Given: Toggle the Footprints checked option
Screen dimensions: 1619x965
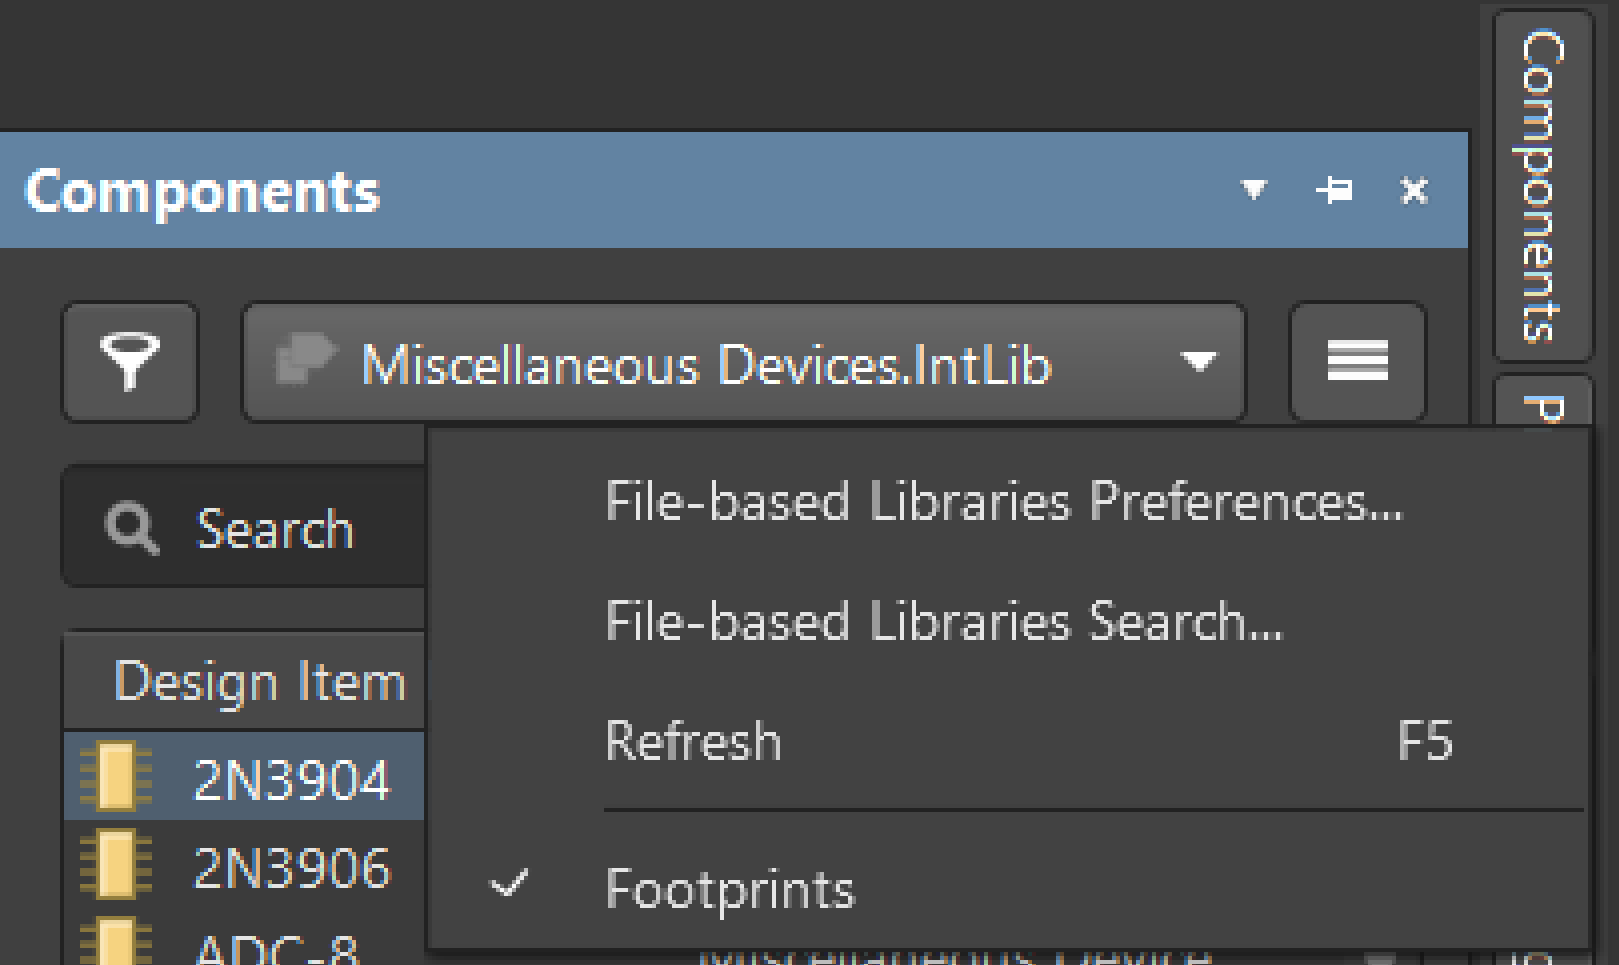Looking at the screenshot, I should pyautogui.click(x=730, y=889).
